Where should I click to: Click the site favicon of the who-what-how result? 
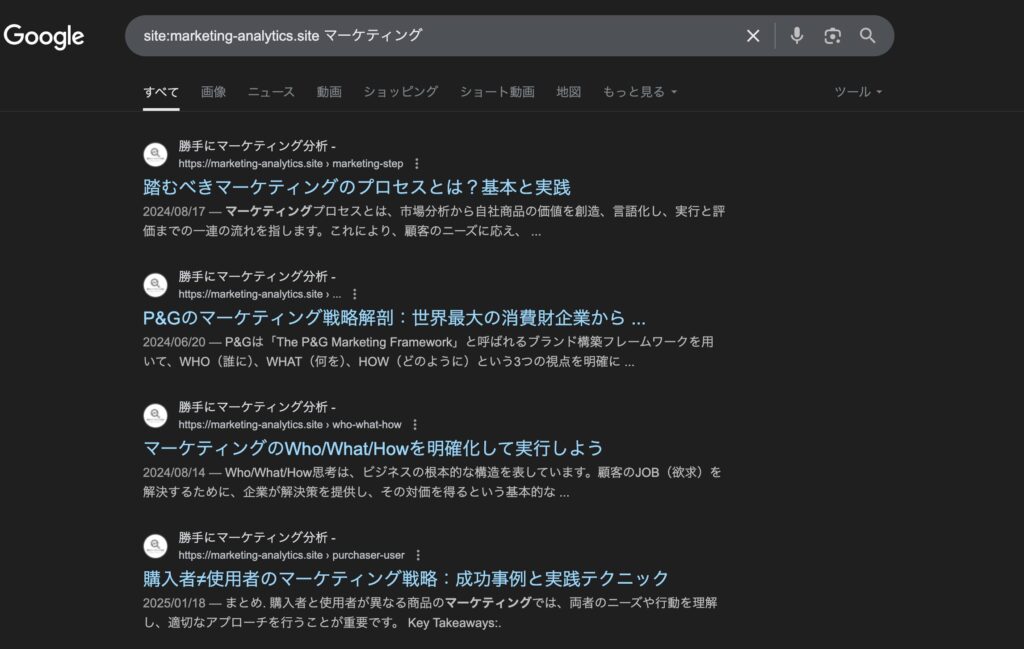tap(155, 415)
